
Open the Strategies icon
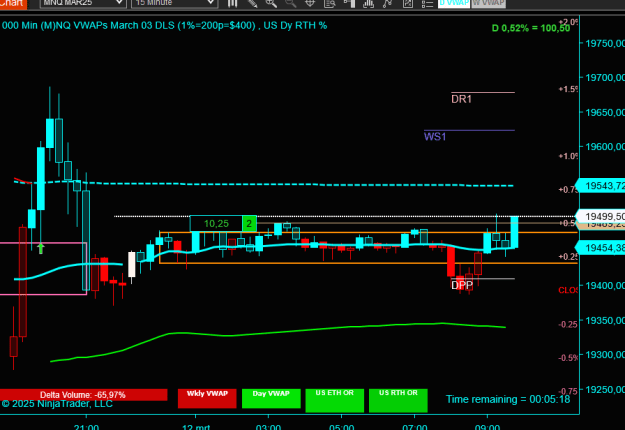387,4
